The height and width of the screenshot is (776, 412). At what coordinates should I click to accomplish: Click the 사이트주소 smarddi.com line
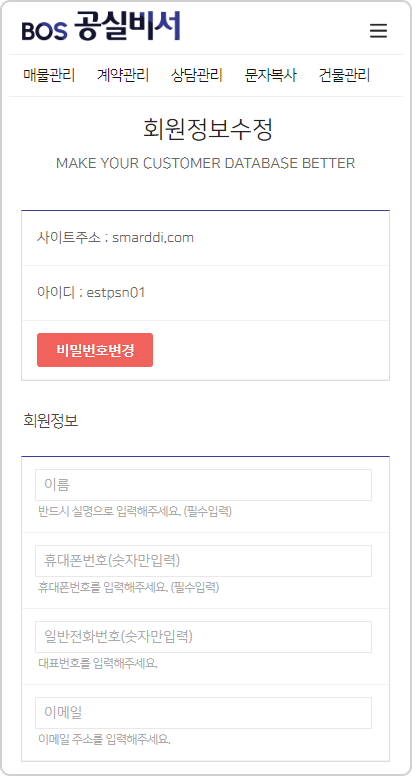click(115, 238)
